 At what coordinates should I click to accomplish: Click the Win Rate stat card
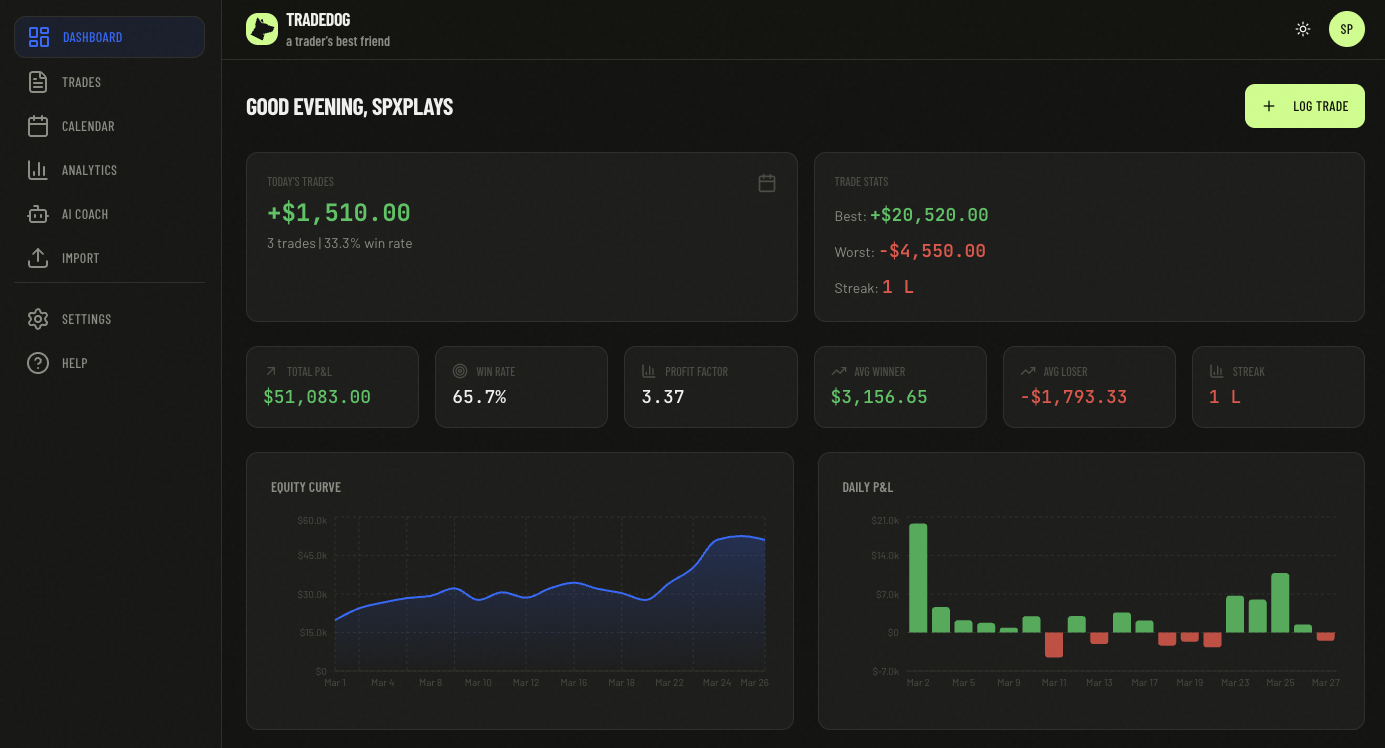pyautogui.click(x=521, y=387)
